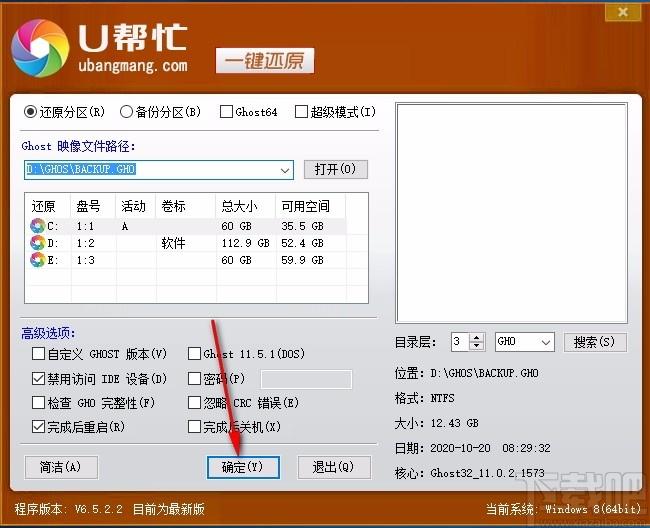Click the 格式 NTFS info line

[x=424, y=398]
